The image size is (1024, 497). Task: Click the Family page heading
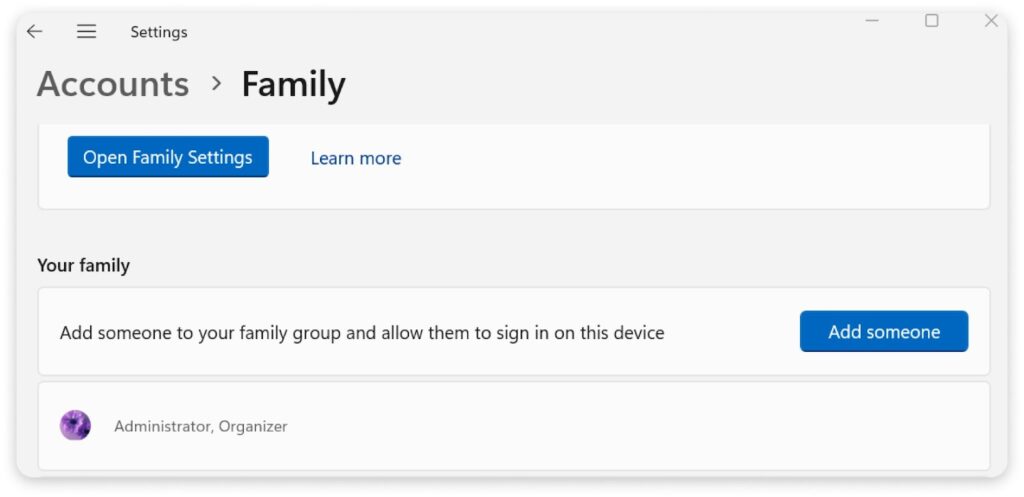point(293,84)
